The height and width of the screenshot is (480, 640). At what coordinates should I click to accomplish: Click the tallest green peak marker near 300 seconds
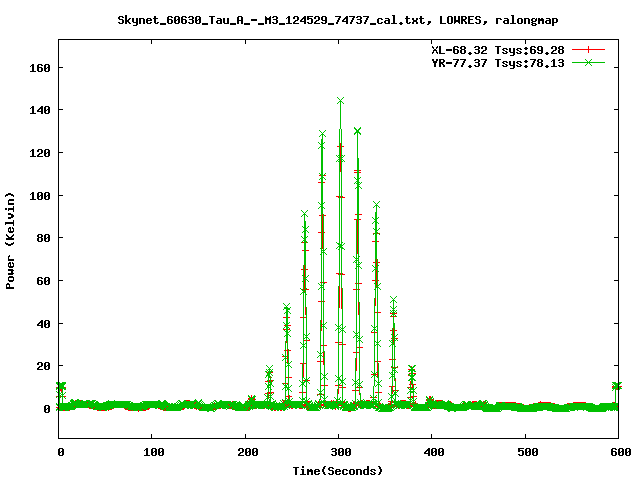341,101
